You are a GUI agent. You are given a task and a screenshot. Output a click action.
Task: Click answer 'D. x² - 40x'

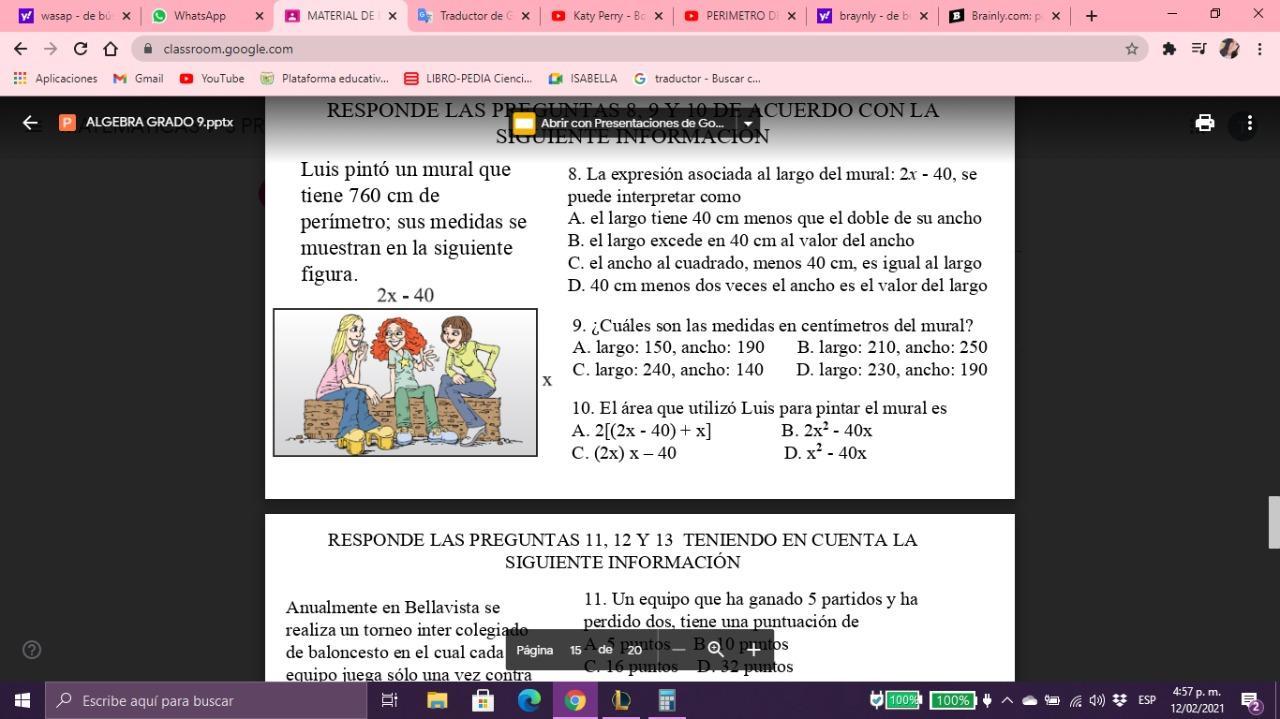(x=825, y=452)
